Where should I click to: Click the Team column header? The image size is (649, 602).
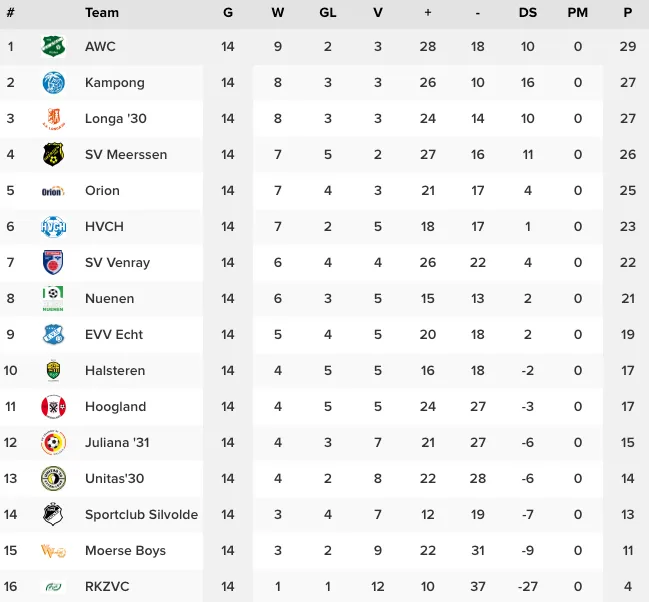tap(102, 13)
